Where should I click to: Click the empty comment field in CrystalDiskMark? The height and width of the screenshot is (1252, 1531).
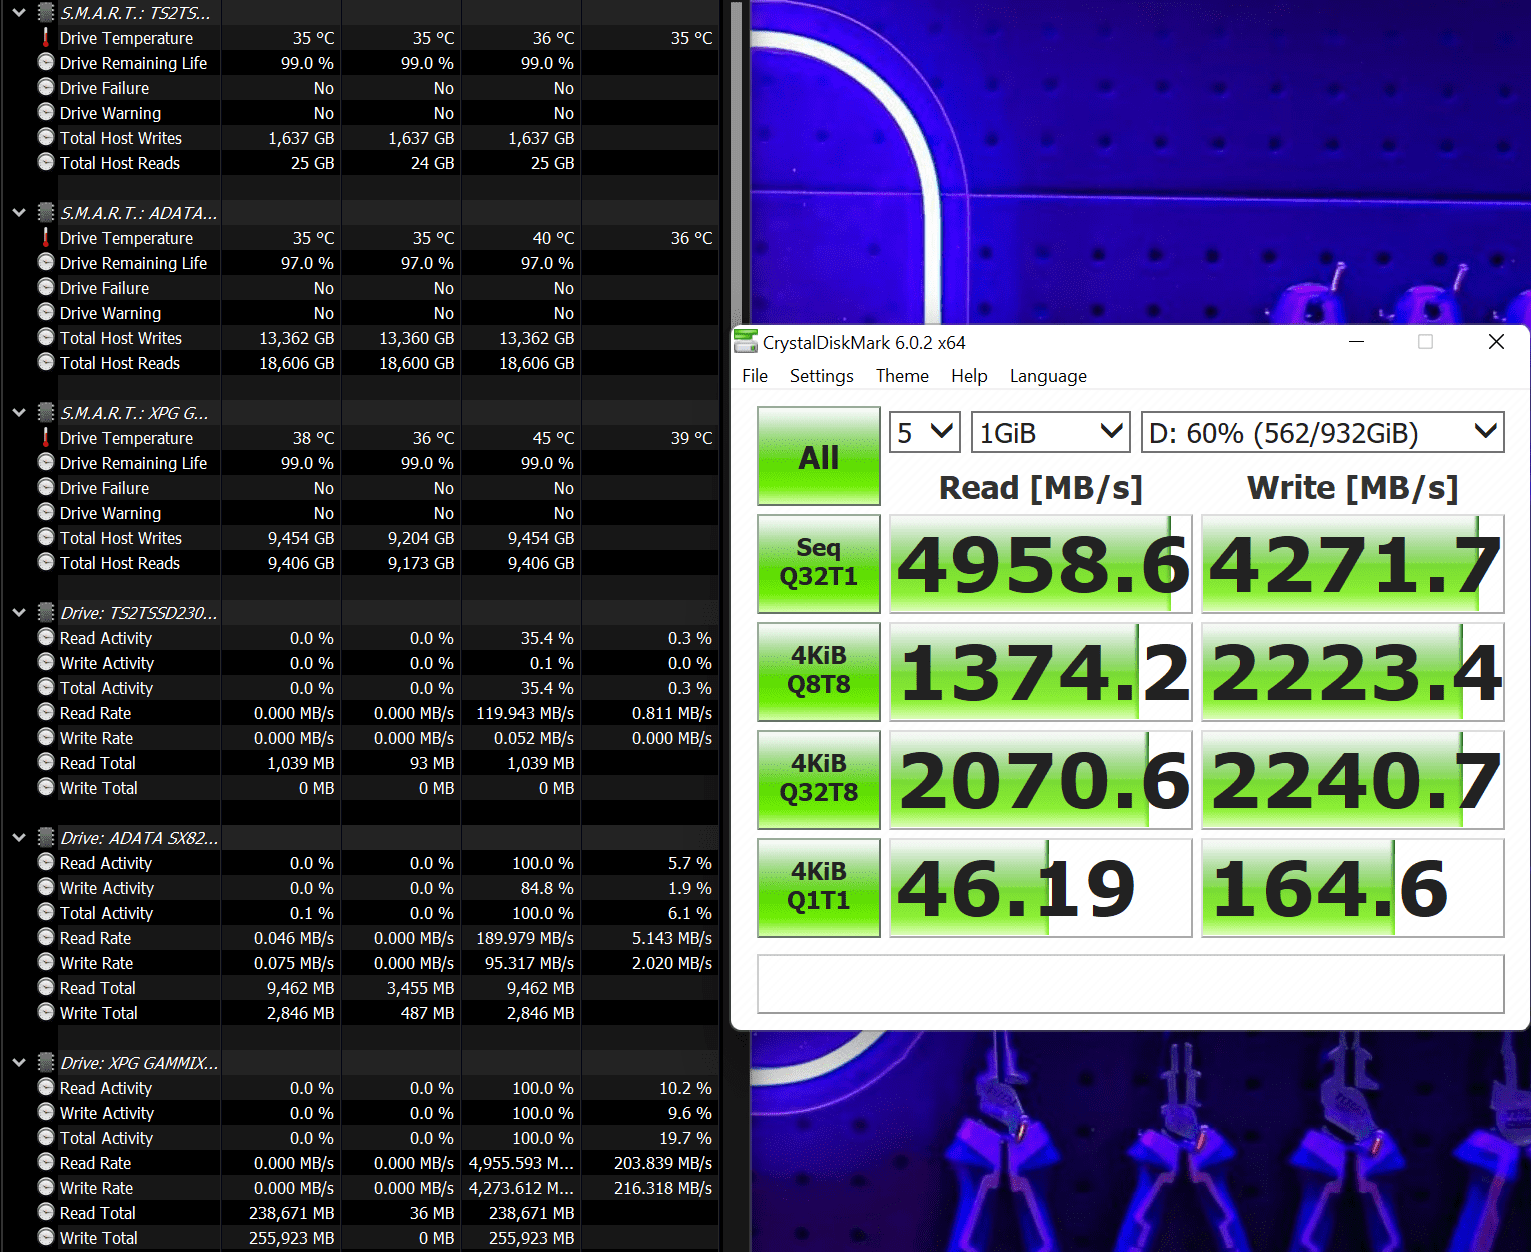click(1131, 984)
